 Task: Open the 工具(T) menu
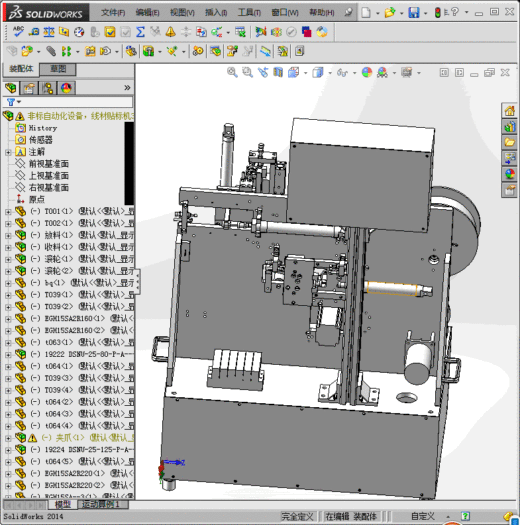coord(249,13)
